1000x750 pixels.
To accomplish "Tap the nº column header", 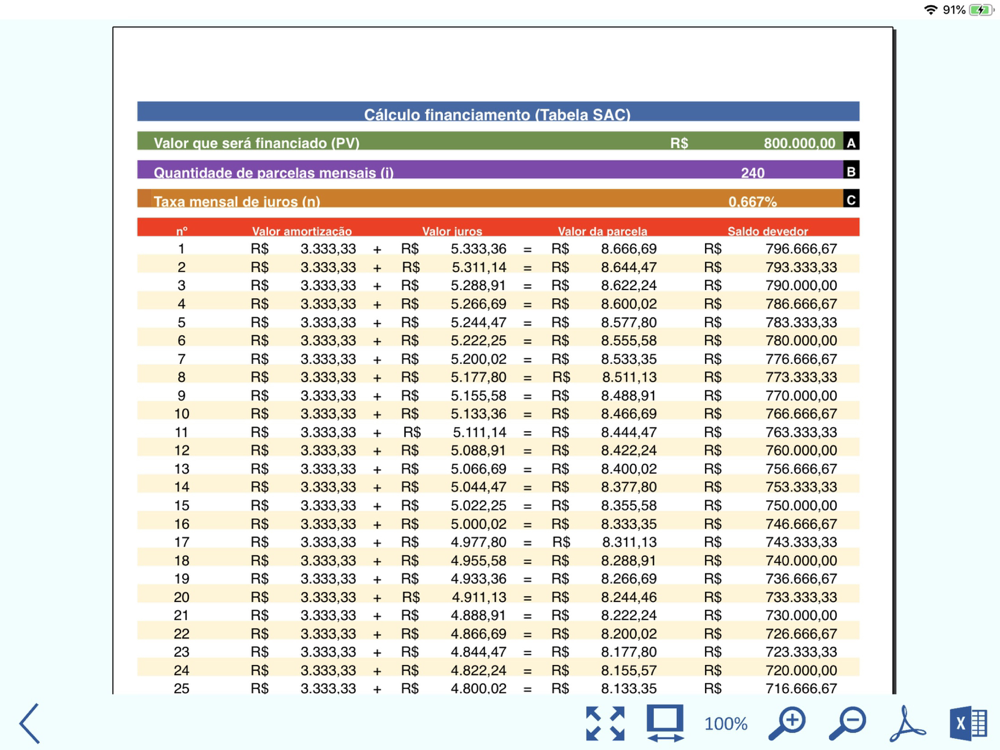I will [x=182, y=231].
